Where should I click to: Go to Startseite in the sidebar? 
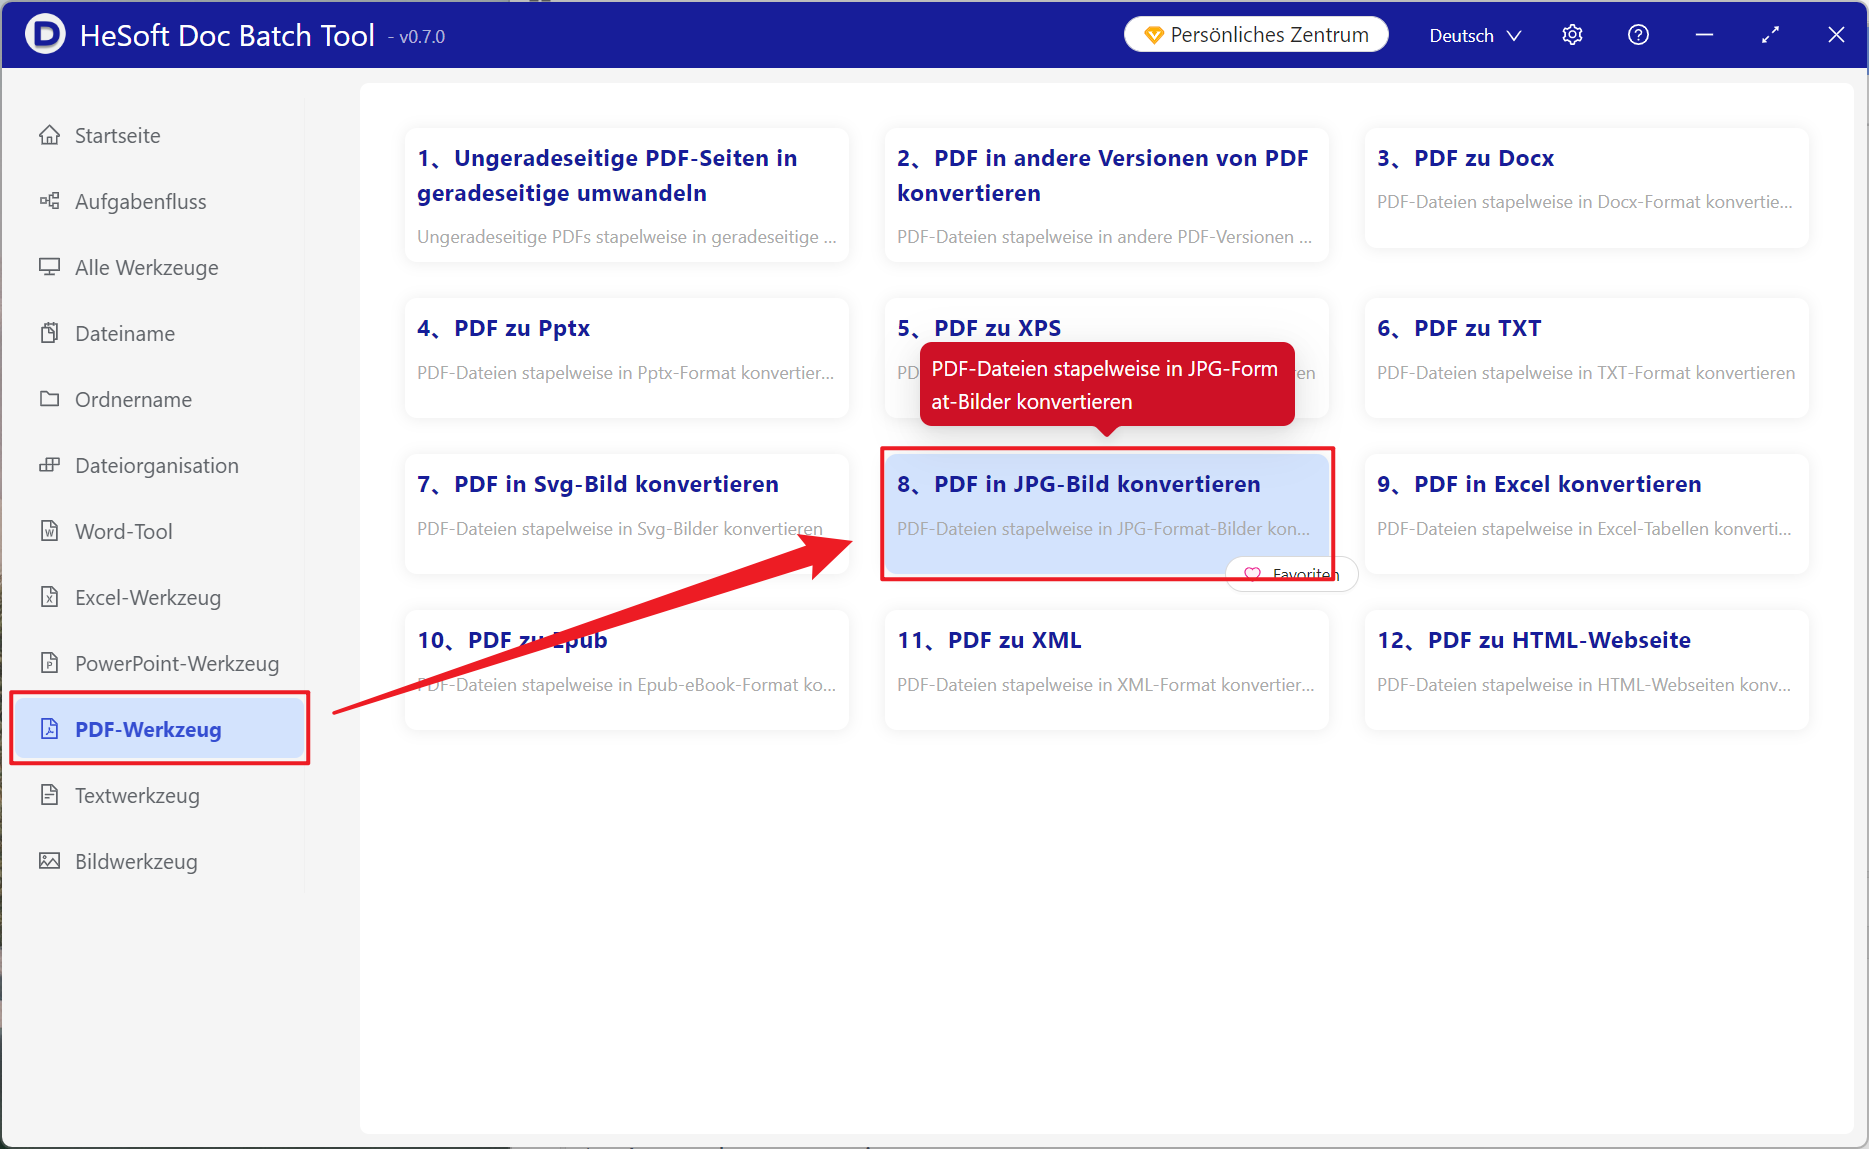[159, 135]
